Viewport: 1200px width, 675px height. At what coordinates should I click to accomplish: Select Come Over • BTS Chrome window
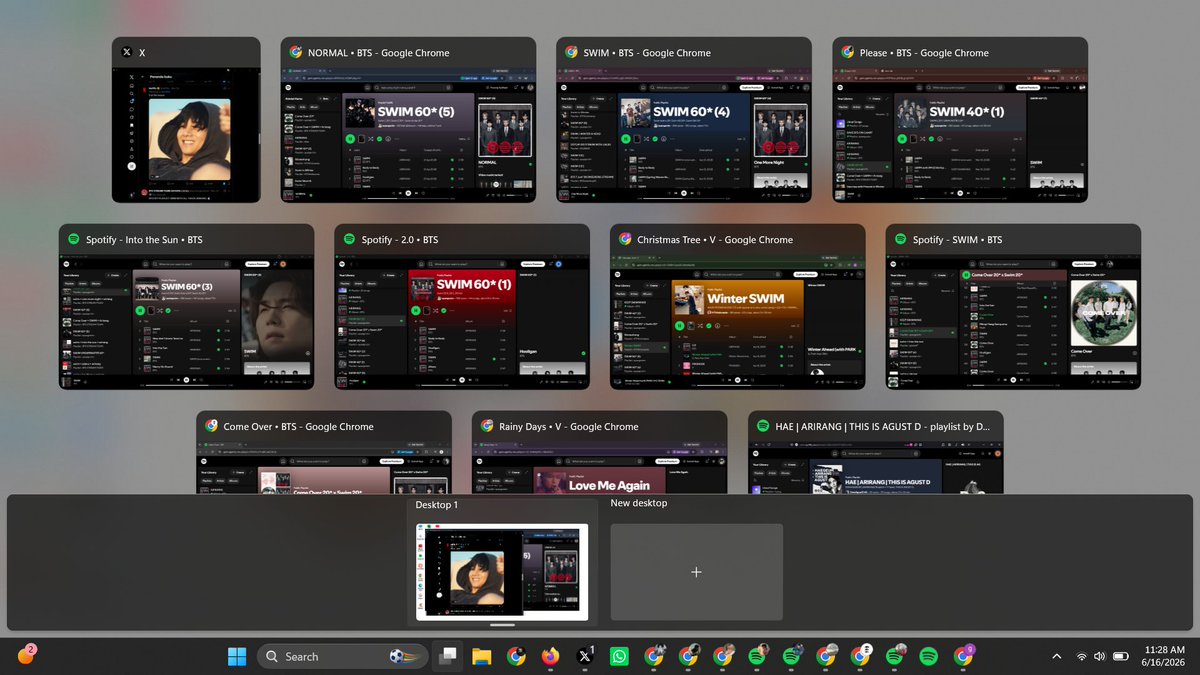point(324,452)
